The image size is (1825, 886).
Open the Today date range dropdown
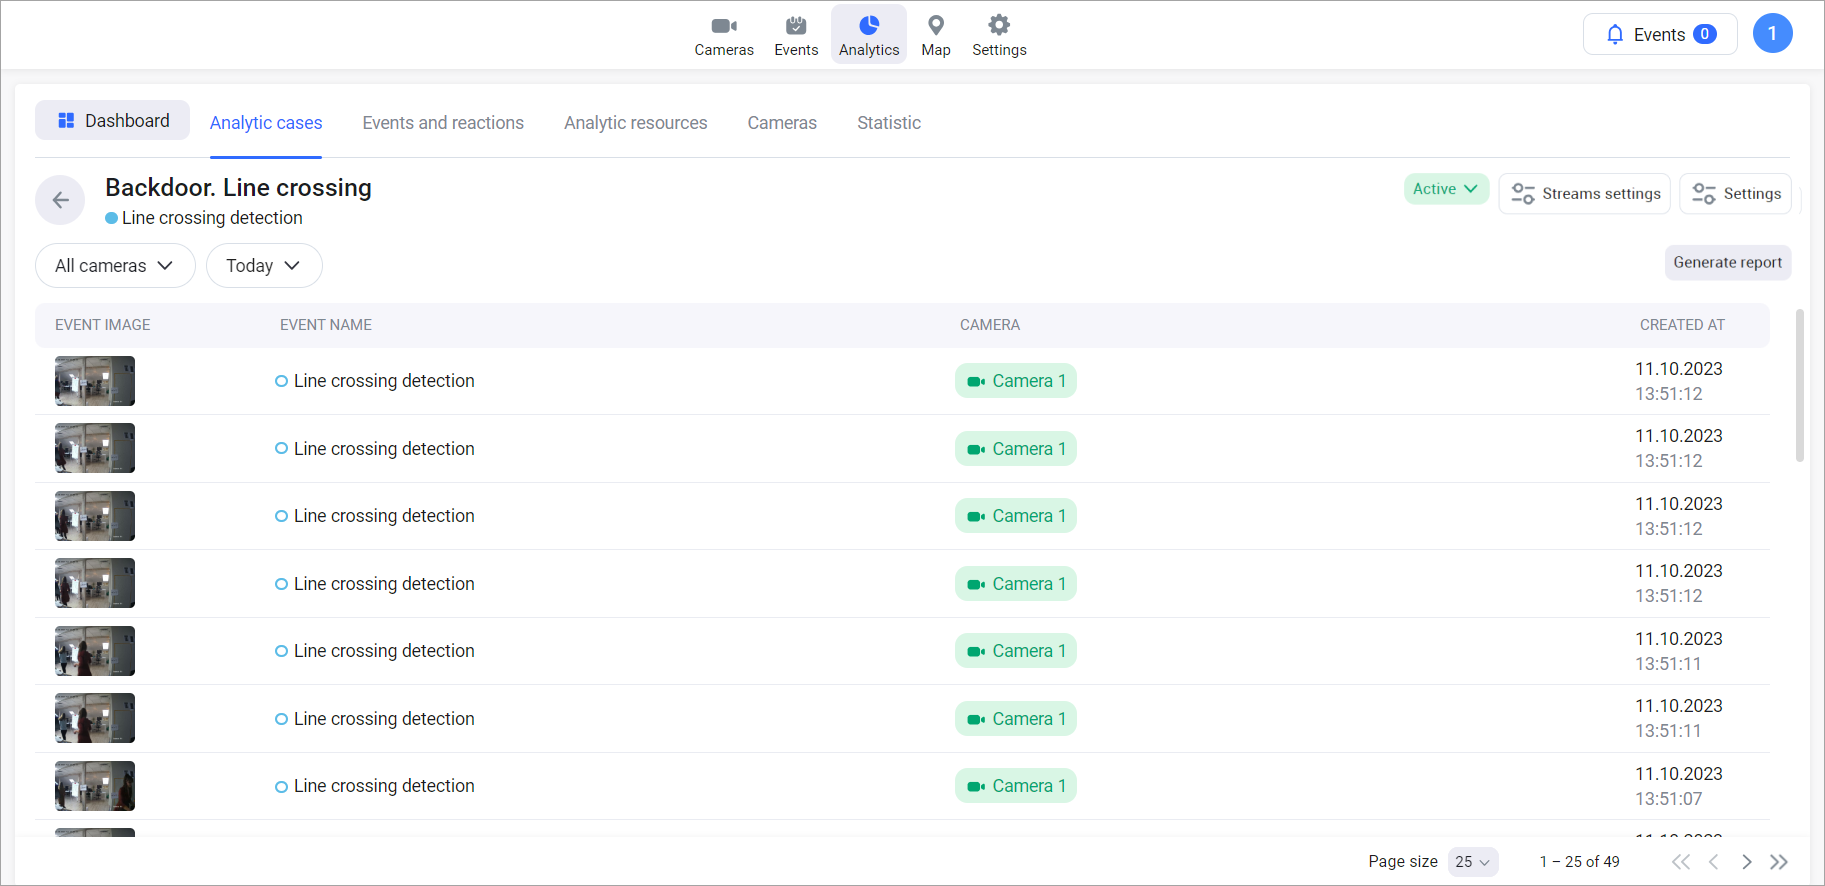(x=264, y=266)
